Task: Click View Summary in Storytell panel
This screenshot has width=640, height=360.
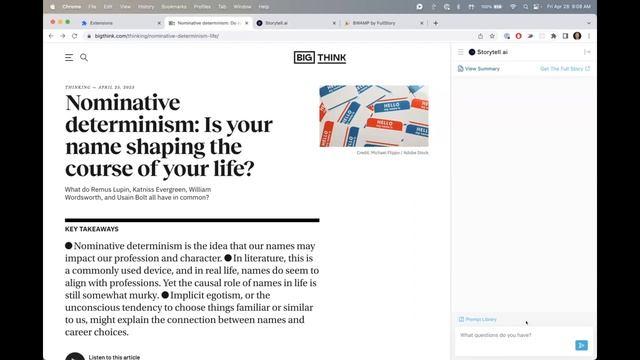Action: tap(479, 69)
